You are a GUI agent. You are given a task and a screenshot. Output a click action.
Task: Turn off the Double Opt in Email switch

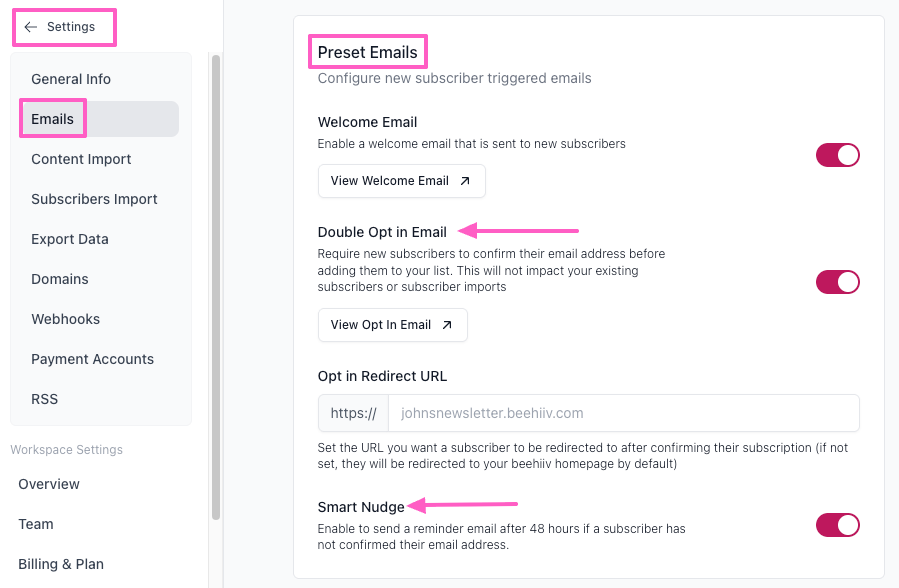(x=837, y=282)
